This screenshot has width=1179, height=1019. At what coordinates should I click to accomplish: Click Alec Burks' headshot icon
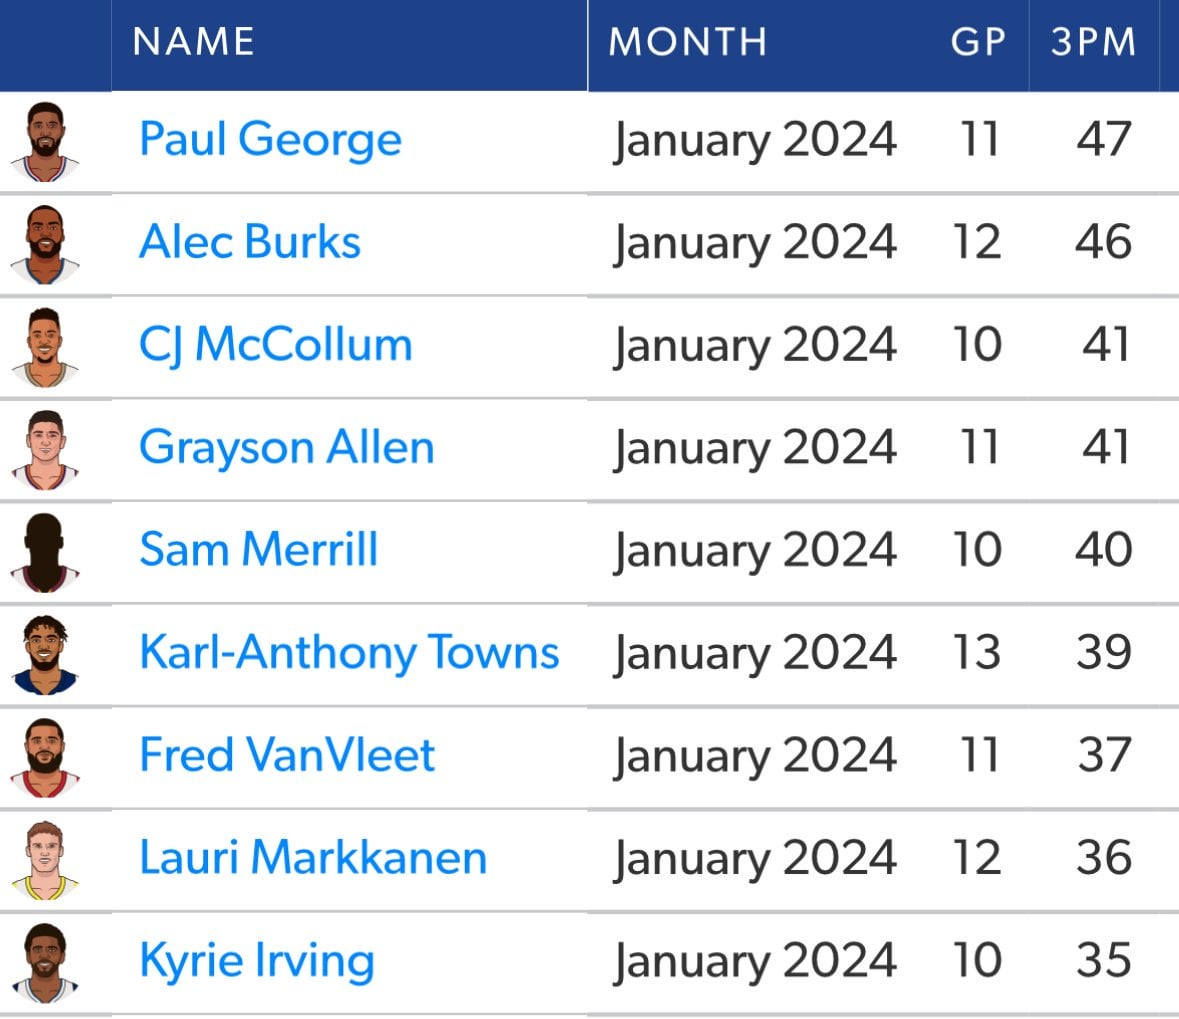click(45, 244)
